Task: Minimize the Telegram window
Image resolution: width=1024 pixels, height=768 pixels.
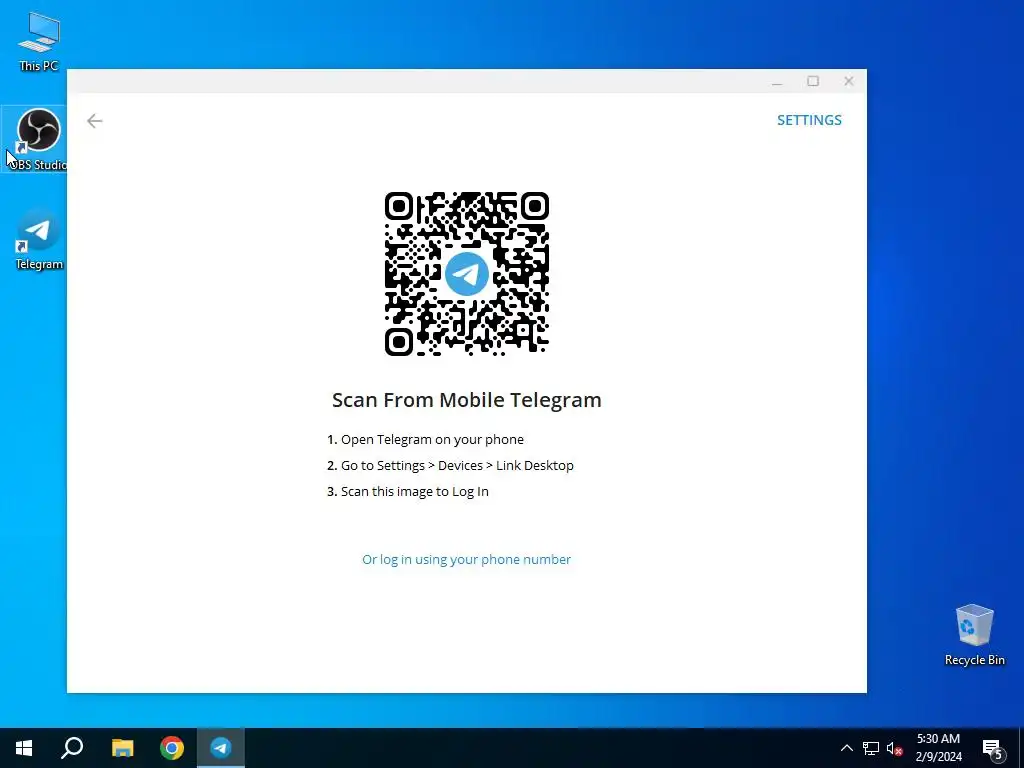Action: coord(777,81)
